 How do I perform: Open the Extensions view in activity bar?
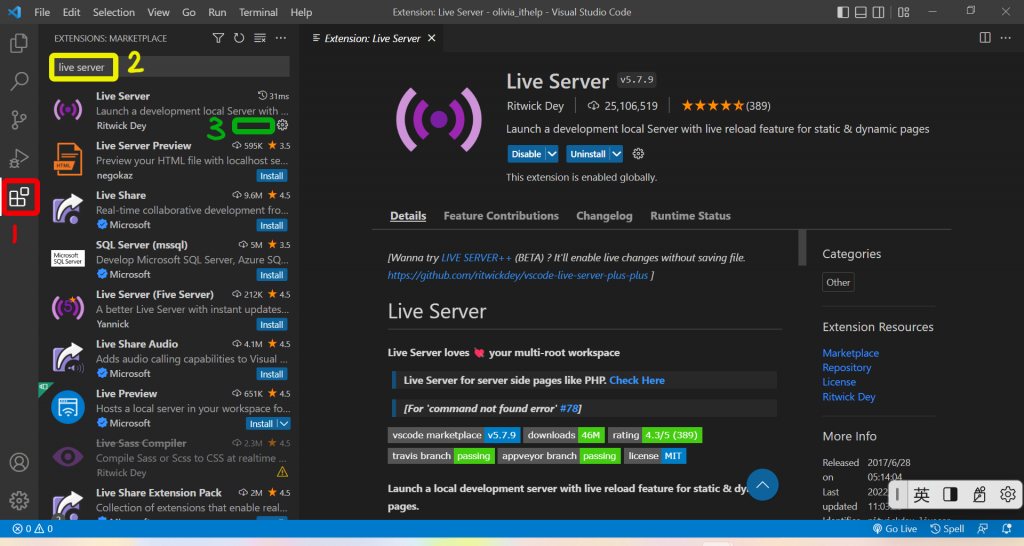tap(19, 197)
